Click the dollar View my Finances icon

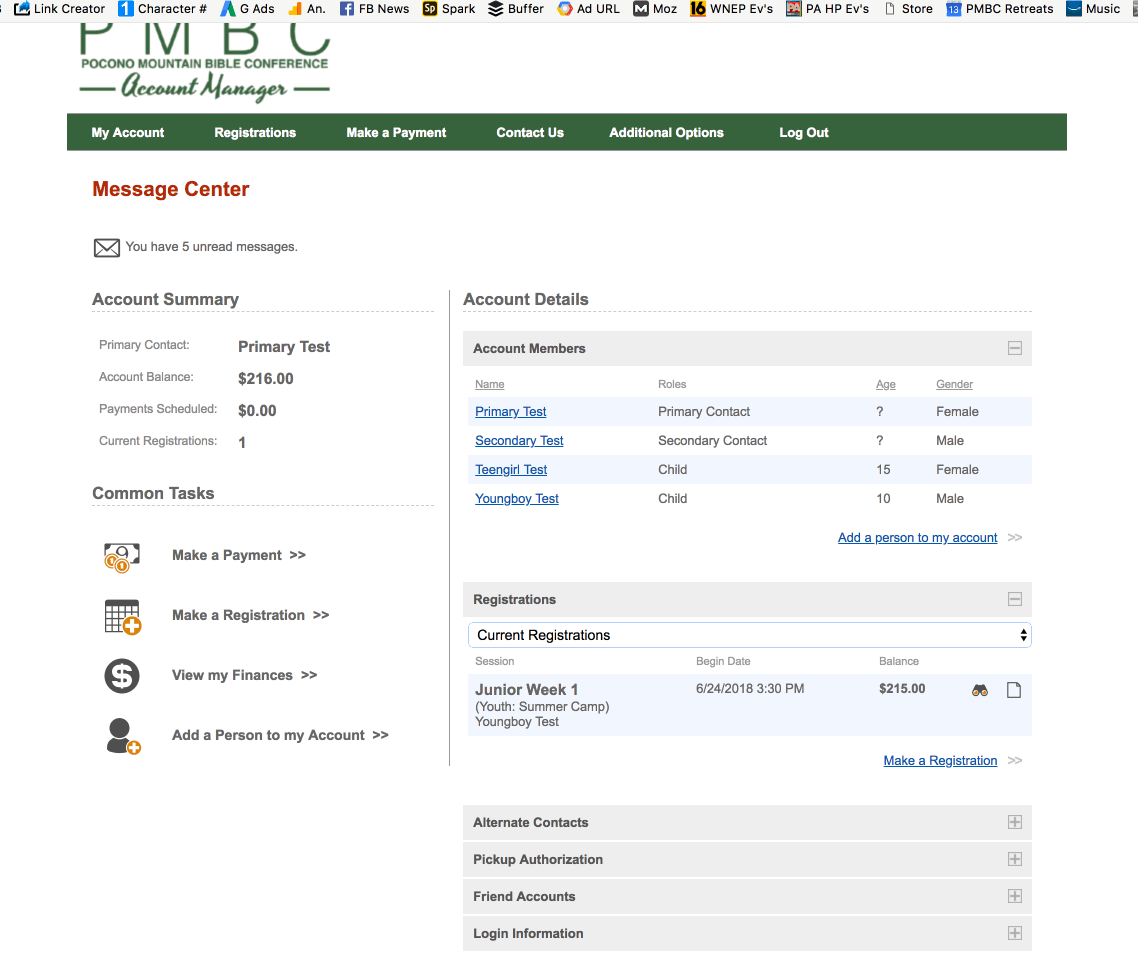pos(122,676)
